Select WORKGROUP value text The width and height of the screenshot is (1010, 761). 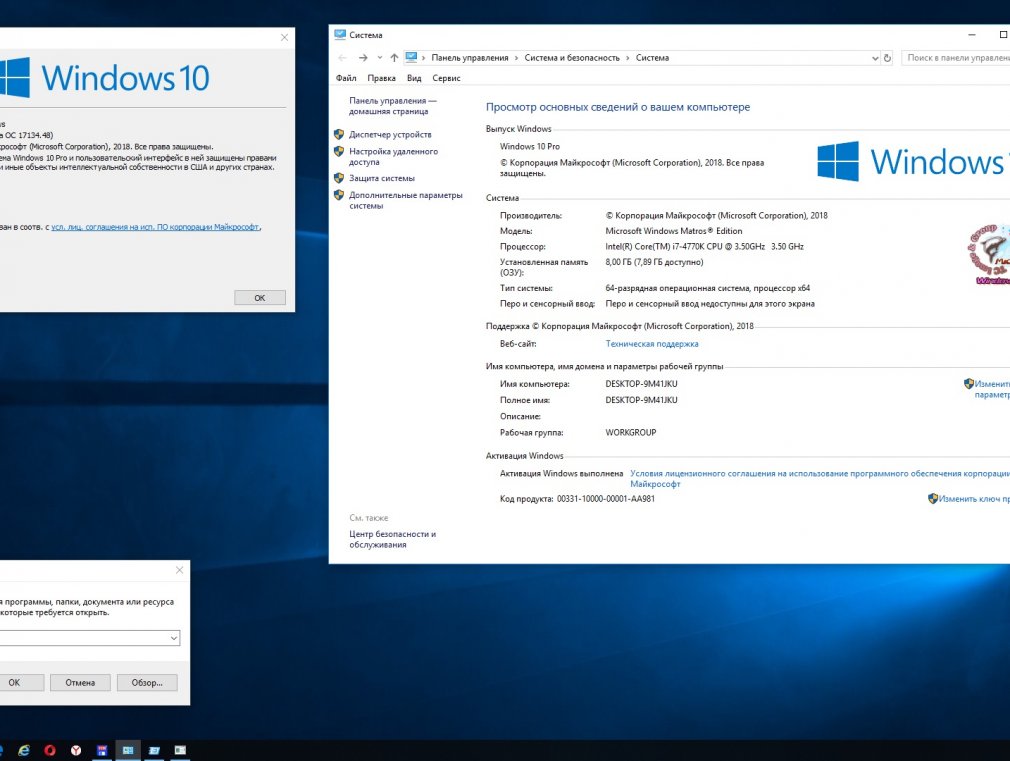631,433
